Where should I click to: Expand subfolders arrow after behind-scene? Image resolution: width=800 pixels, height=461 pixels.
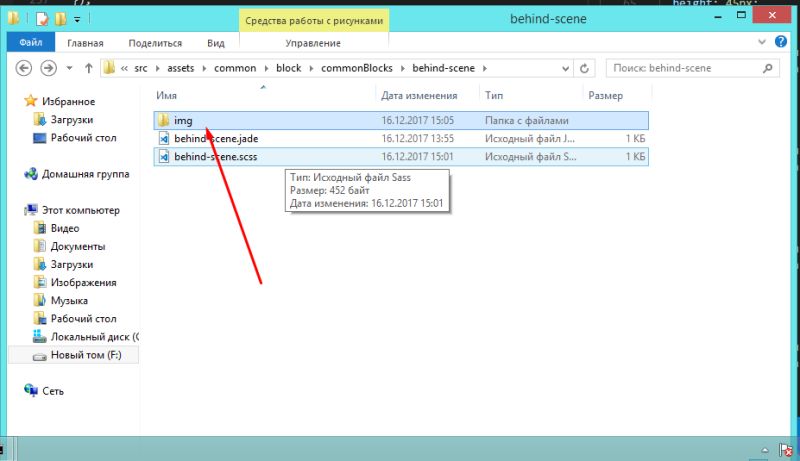(x=484, y=68)
